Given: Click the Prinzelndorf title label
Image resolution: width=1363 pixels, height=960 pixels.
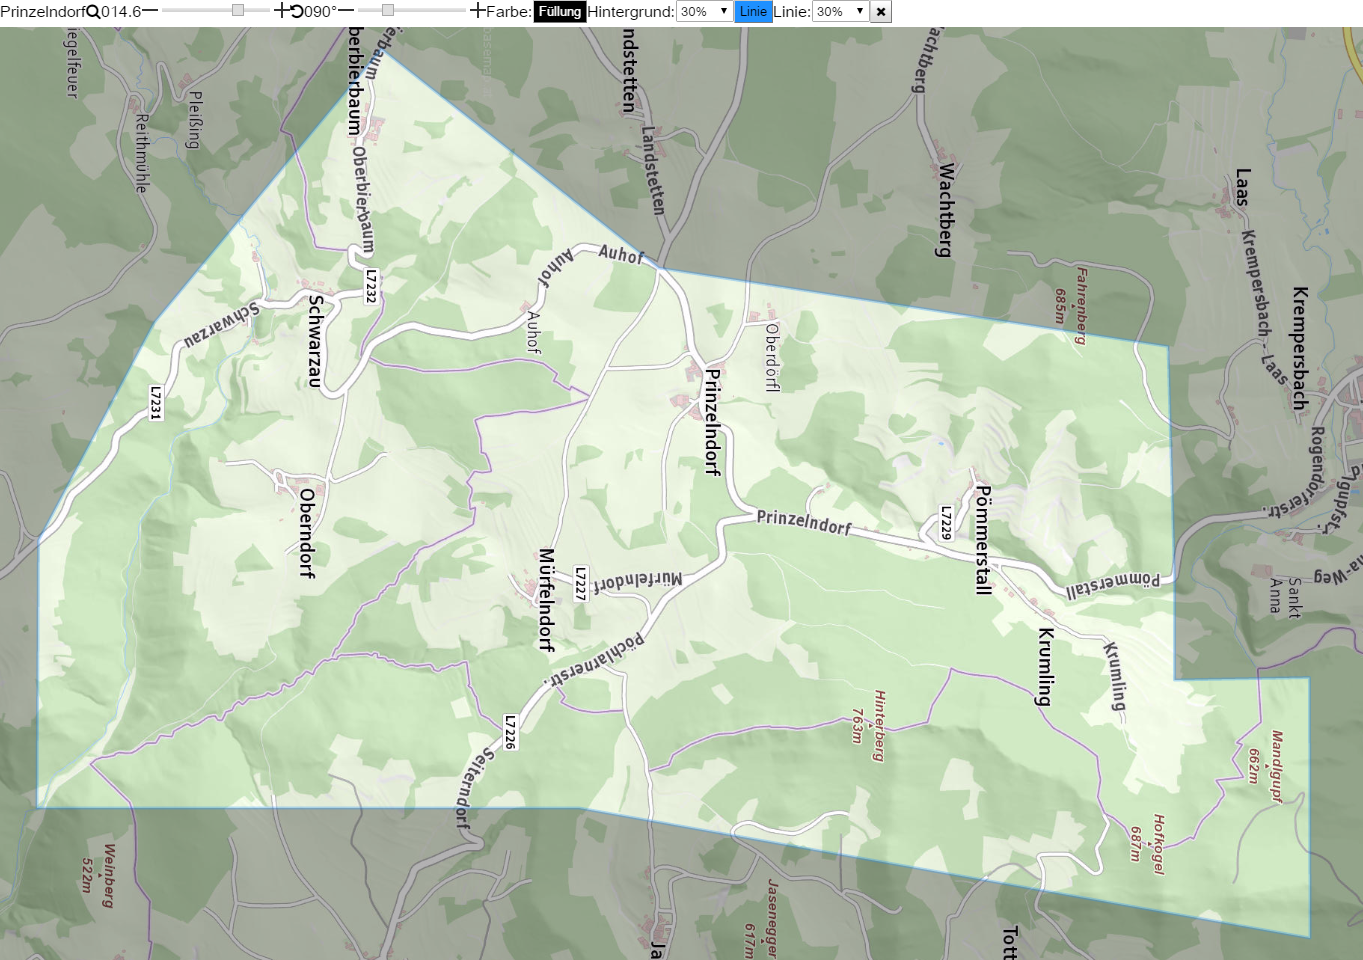Looking at the screenshot, I should coord(43,12).
